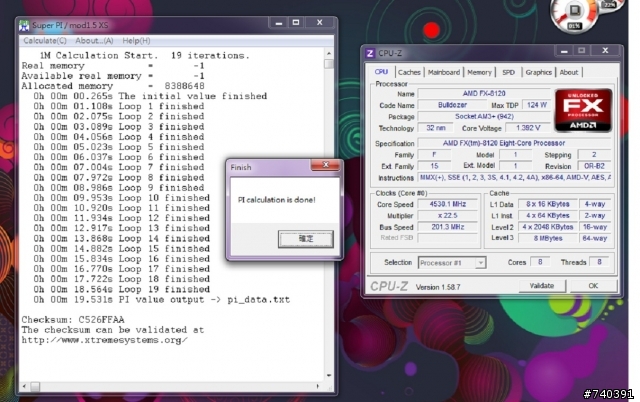Open the About tab in CPU-Z
Screen dimensions: 640x402
[x=569, y=72]
